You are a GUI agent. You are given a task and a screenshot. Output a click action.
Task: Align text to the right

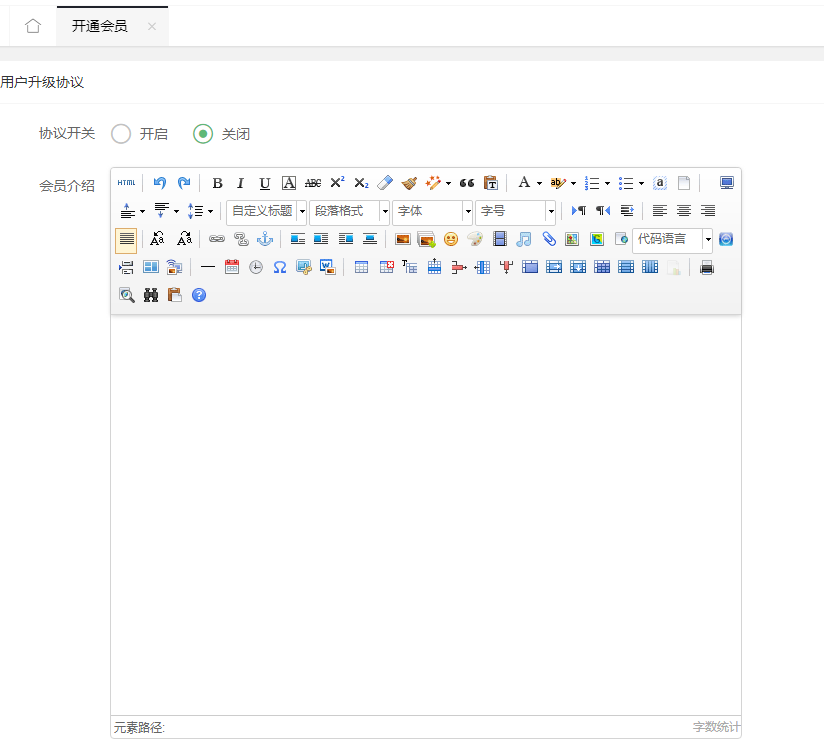(708, 211)
